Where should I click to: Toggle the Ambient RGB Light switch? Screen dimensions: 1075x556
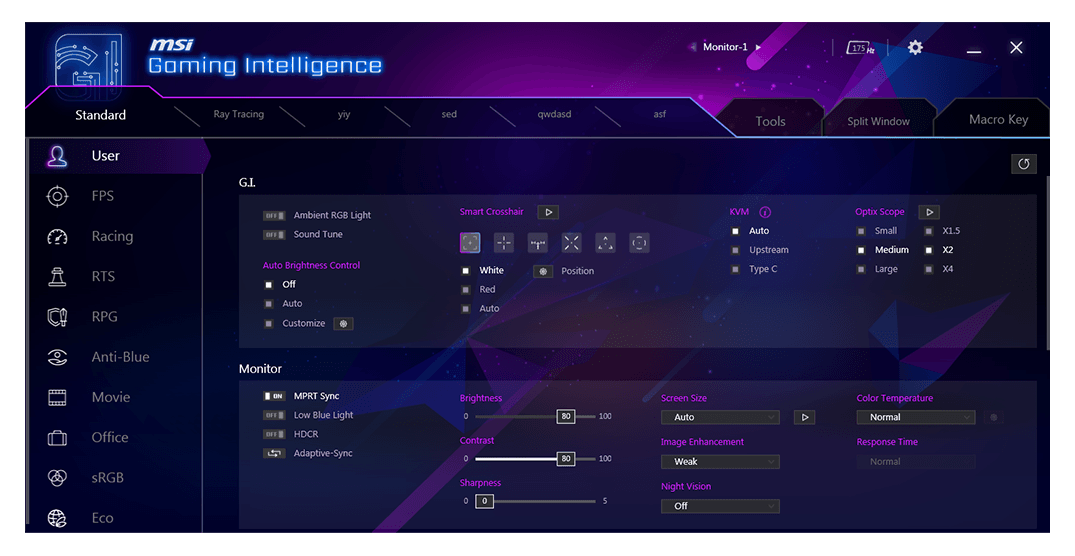[x=274, y=215]
